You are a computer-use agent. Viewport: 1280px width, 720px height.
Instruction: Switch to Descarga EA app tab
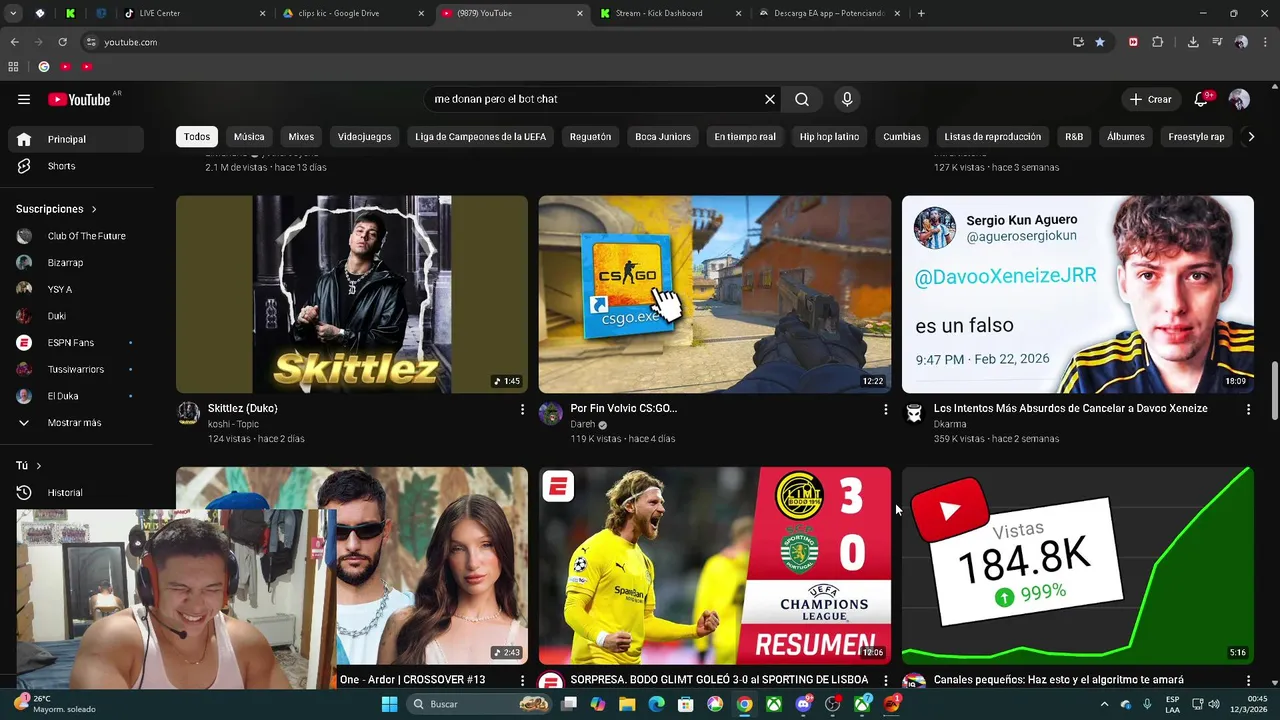pos(828,13)
